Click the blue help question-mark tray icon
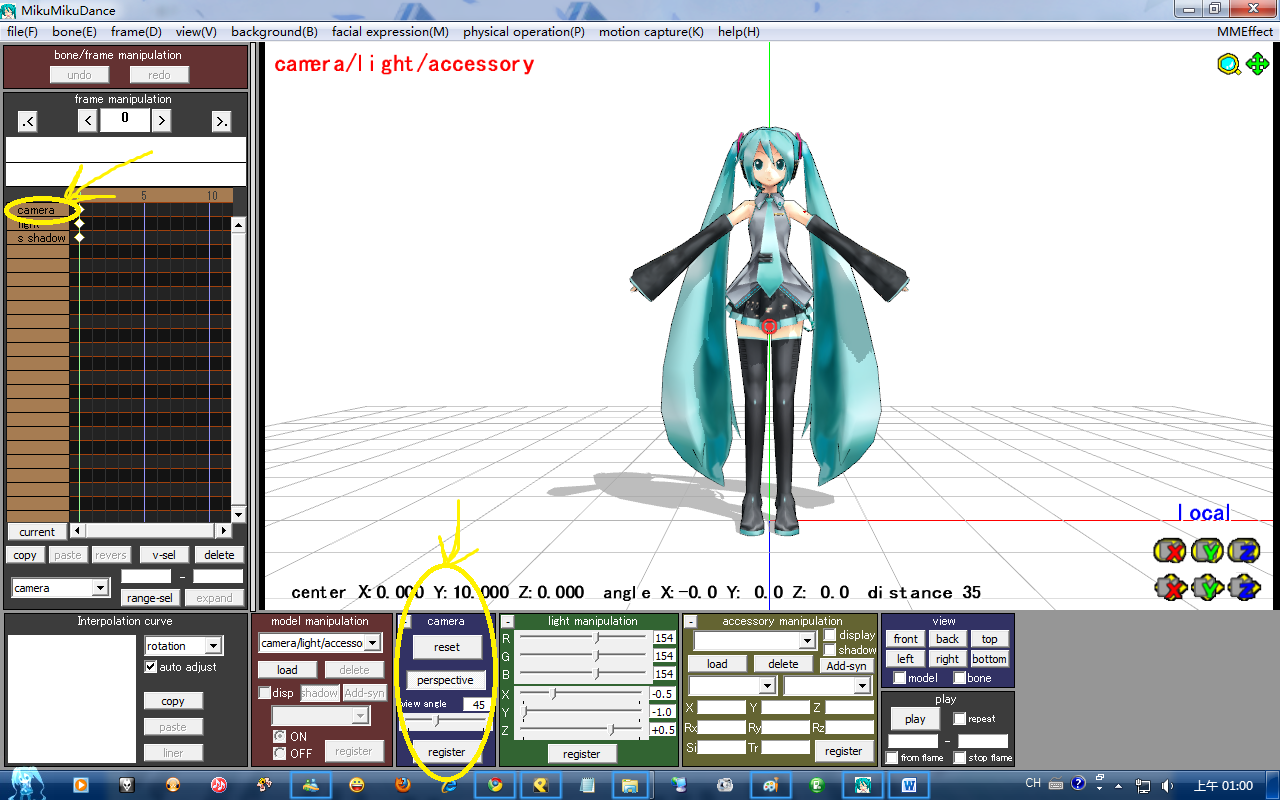1280x800 pixels. (1078, 784)
